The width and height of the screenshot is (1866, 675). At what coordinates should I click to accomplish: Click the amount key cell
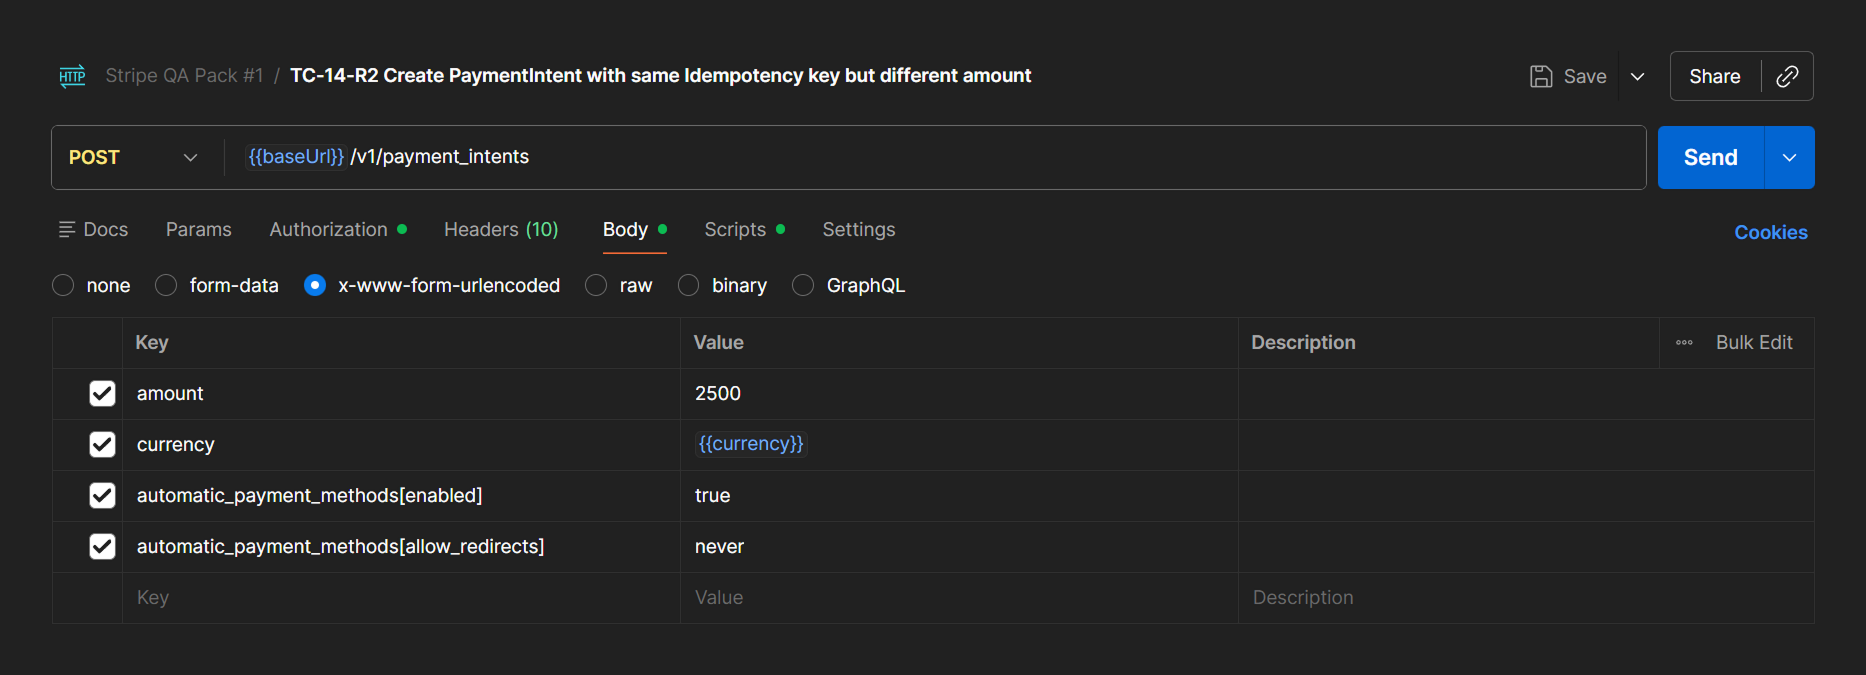tap(401, 393)
